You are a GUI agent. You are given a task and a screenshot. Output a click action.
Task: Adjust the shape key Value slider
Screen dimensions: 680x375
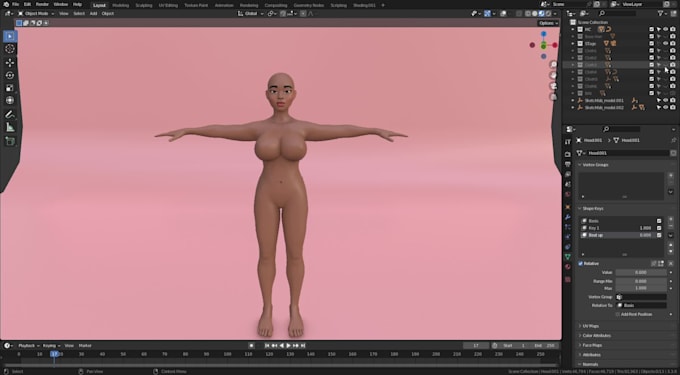click(x=641, y=272)
